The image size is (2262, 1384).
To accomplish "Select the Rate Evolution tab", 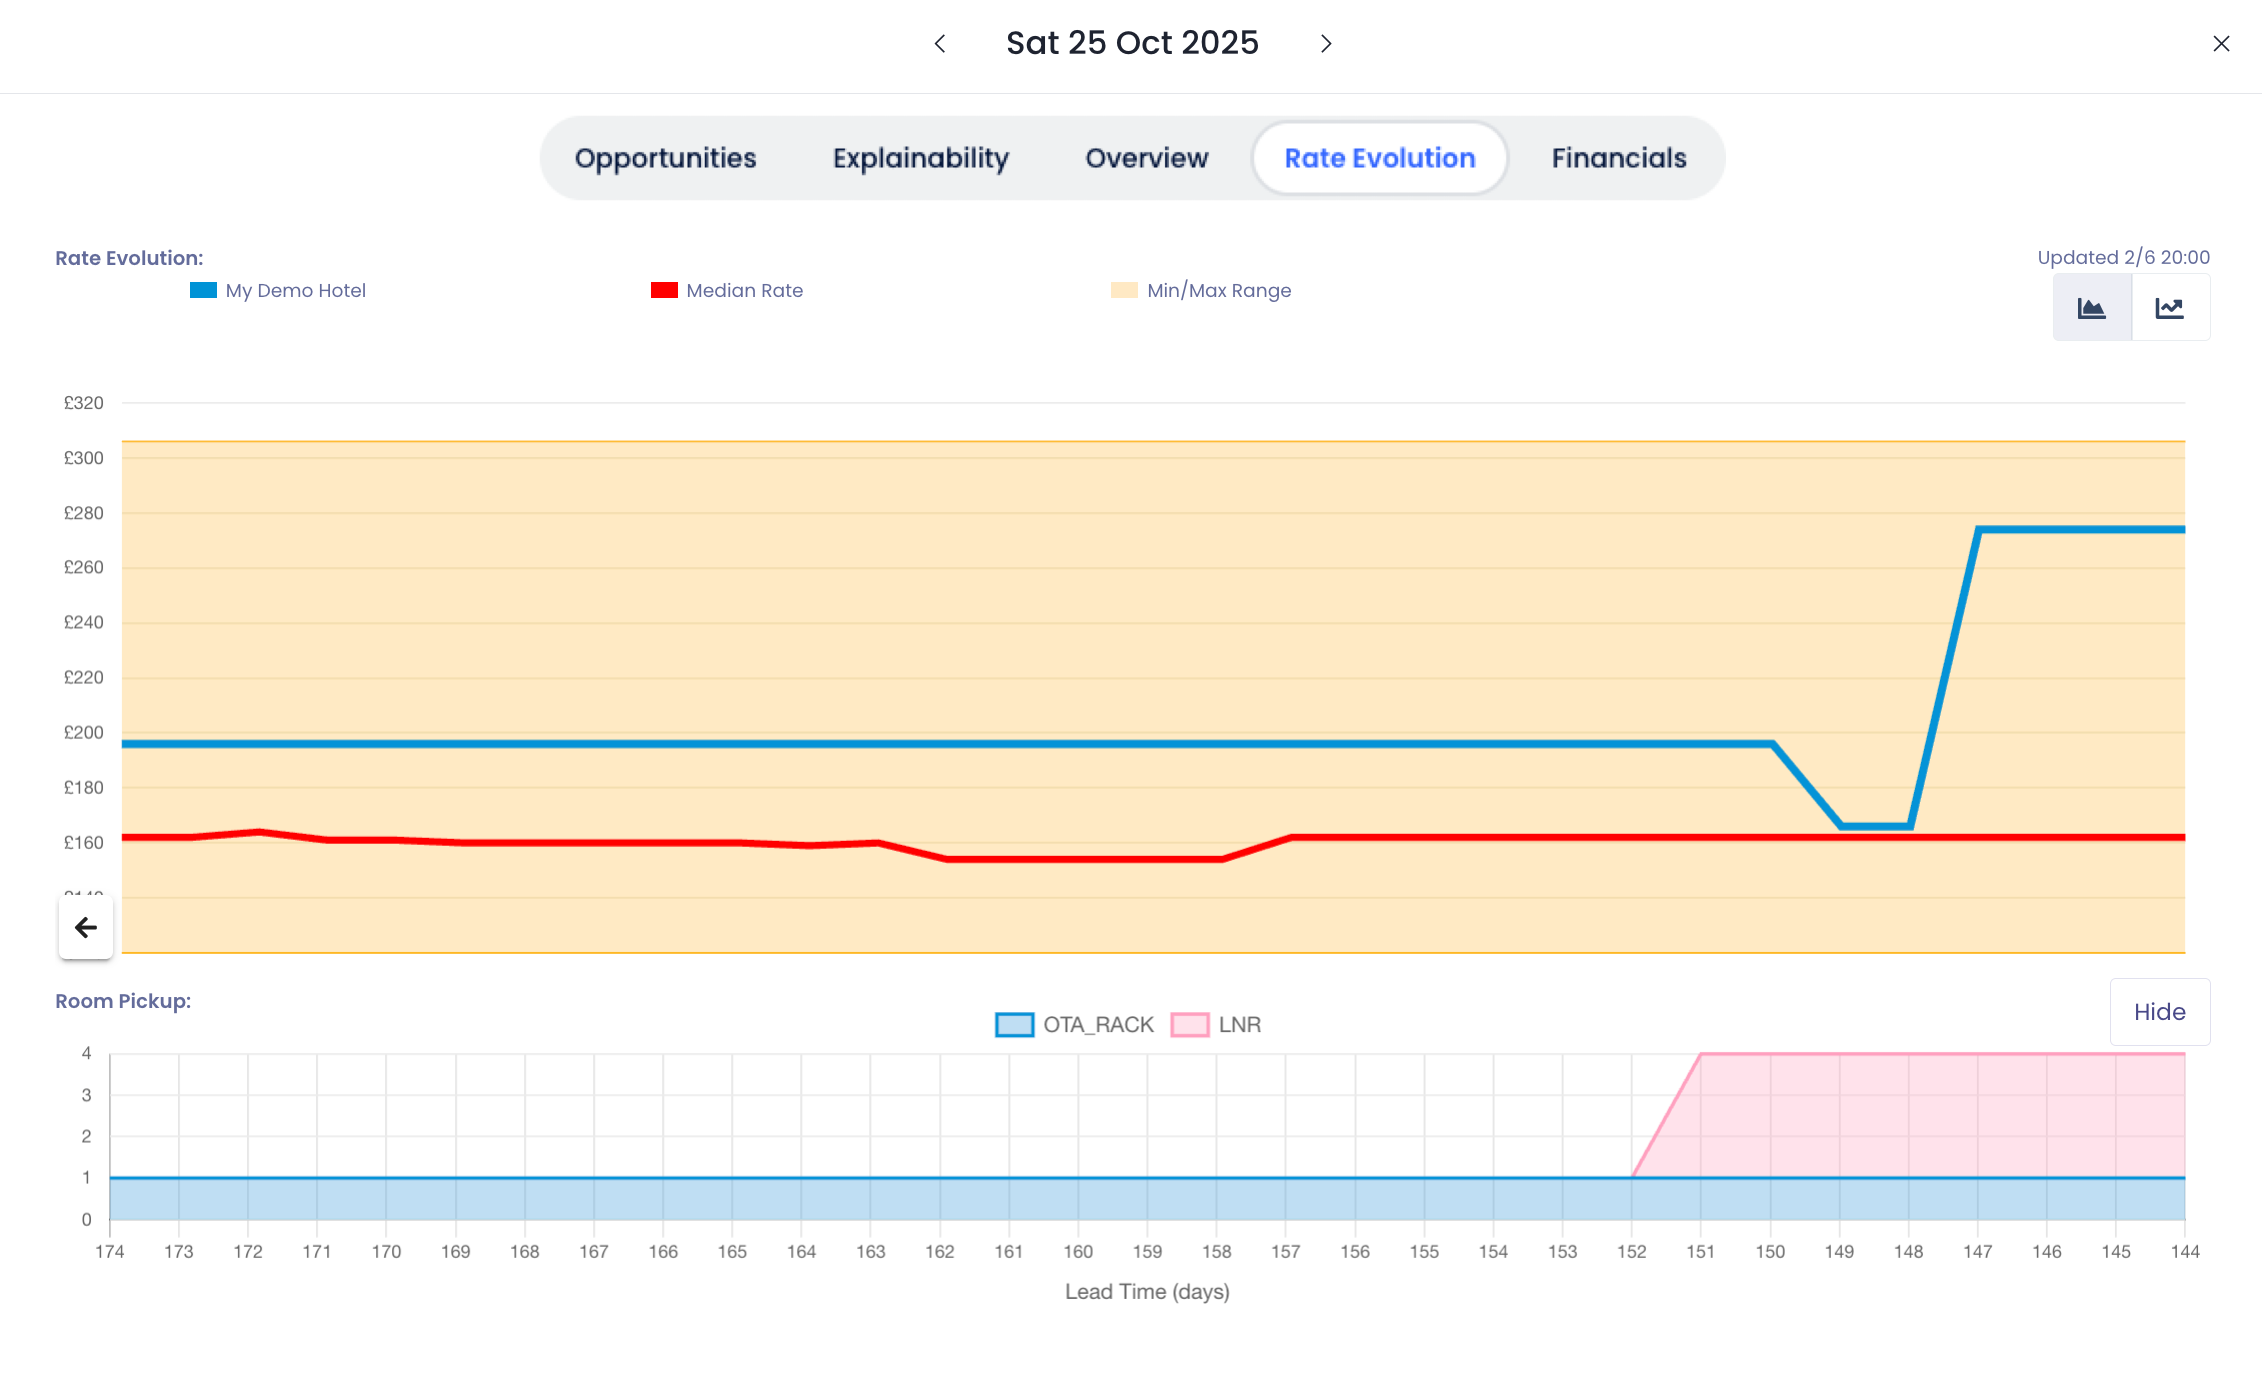I will pos(1379,158).
